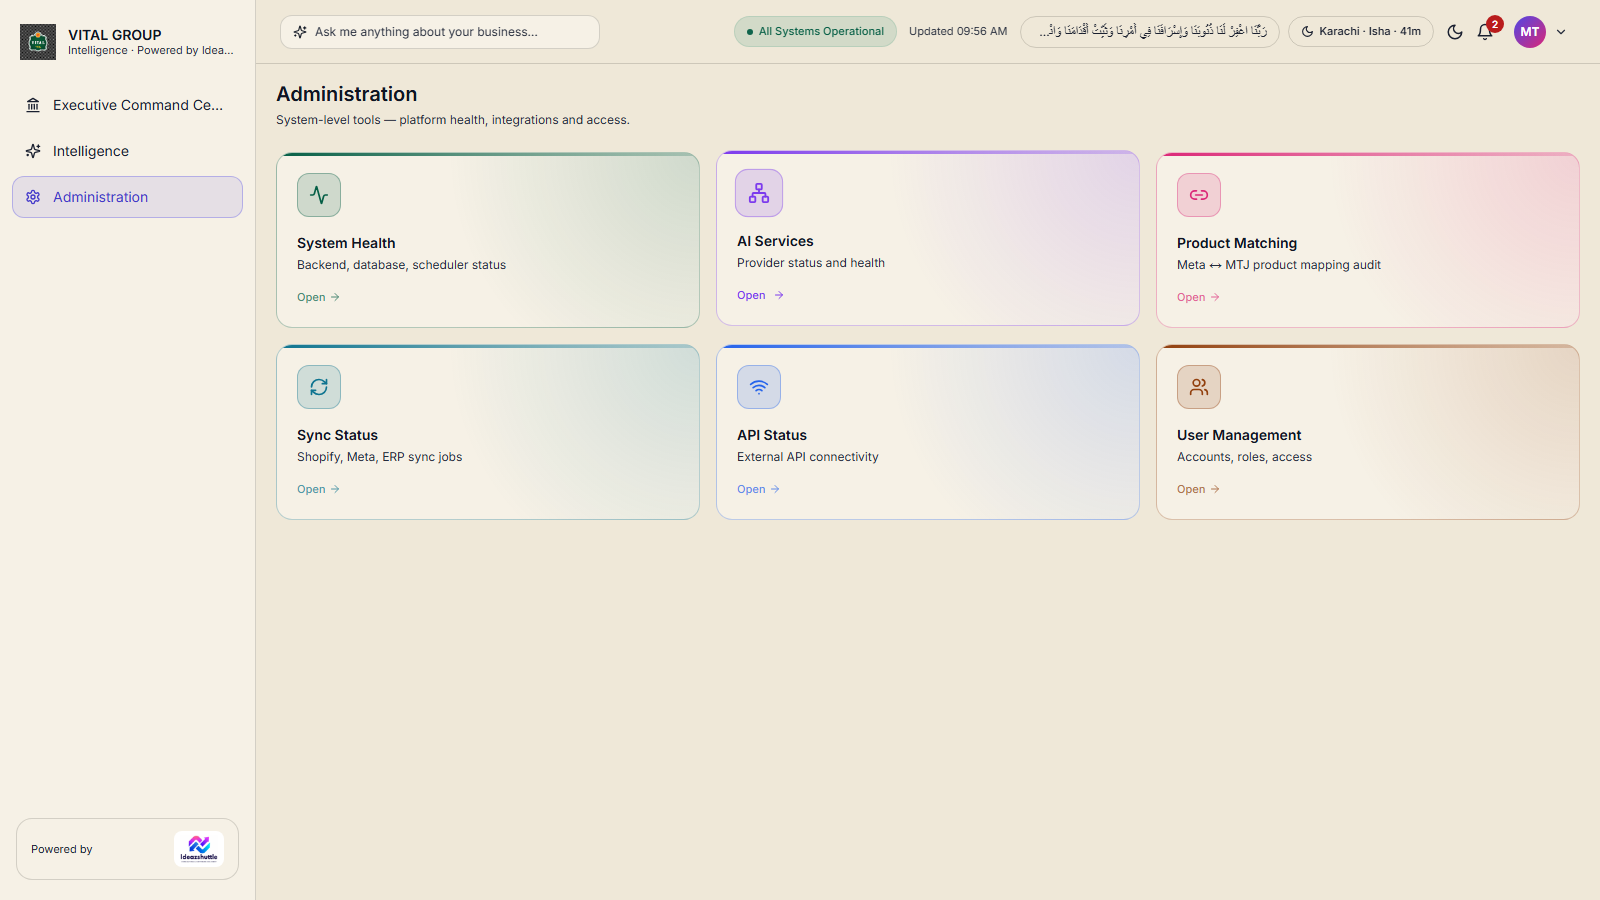
Task: Click the Administration page heading
Action: (347, 94)
